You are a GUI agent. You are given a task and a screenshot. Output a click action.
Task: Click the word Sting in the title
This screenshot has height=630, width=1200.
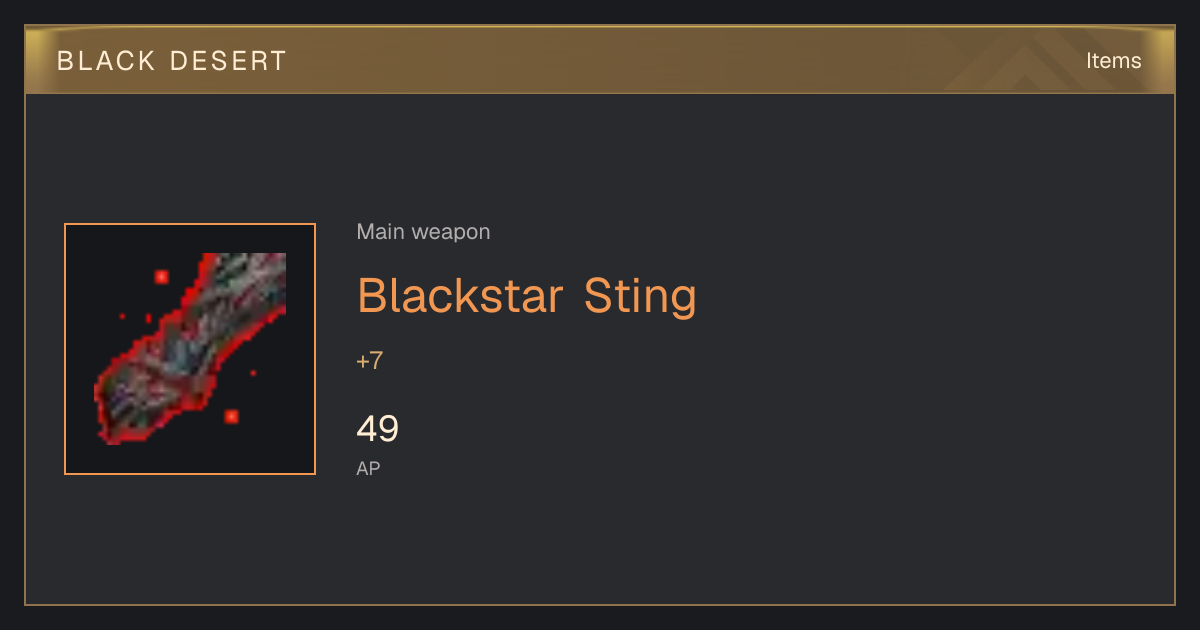[640, 296]
